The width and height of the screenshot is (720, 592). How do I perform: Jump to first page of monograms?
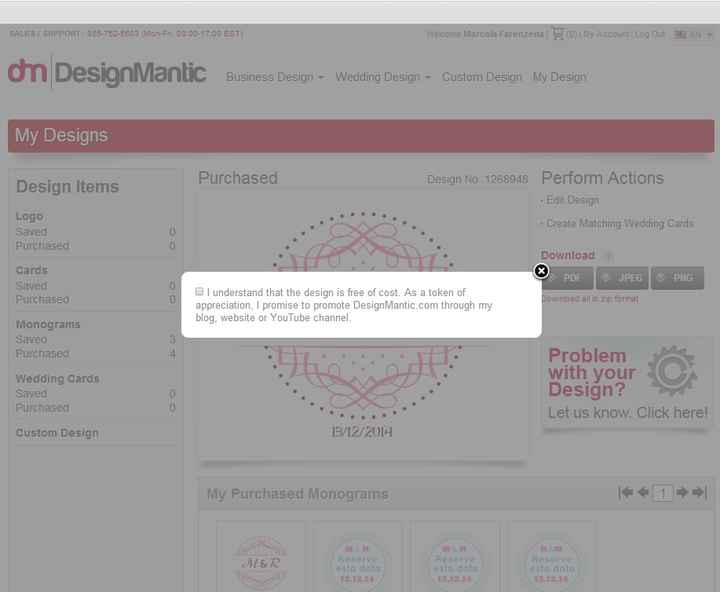[625, 492]
